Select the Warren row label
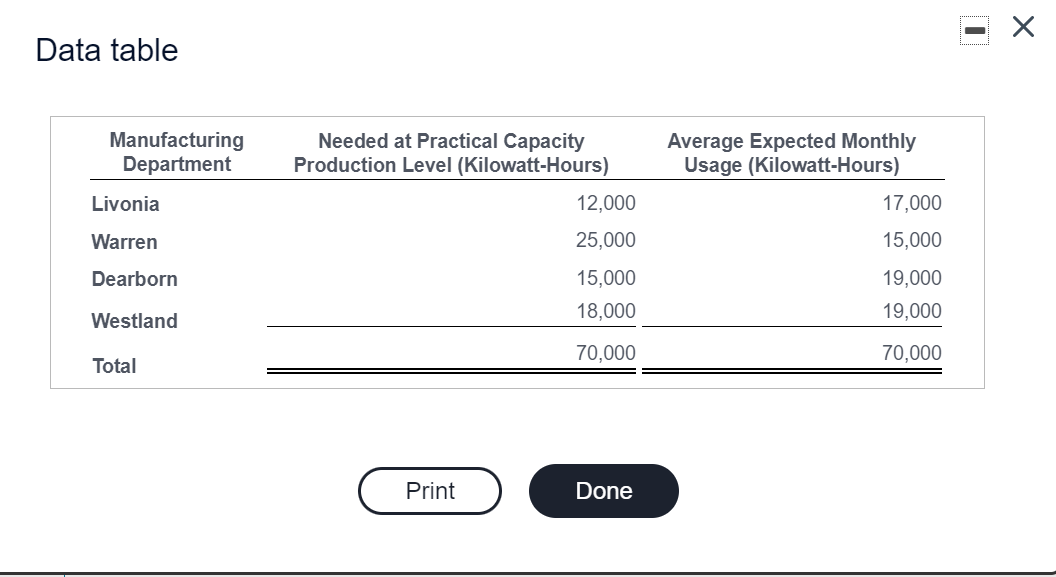Image resolution: width=1056 pixels, height=577 pixels. coord(123,242)
